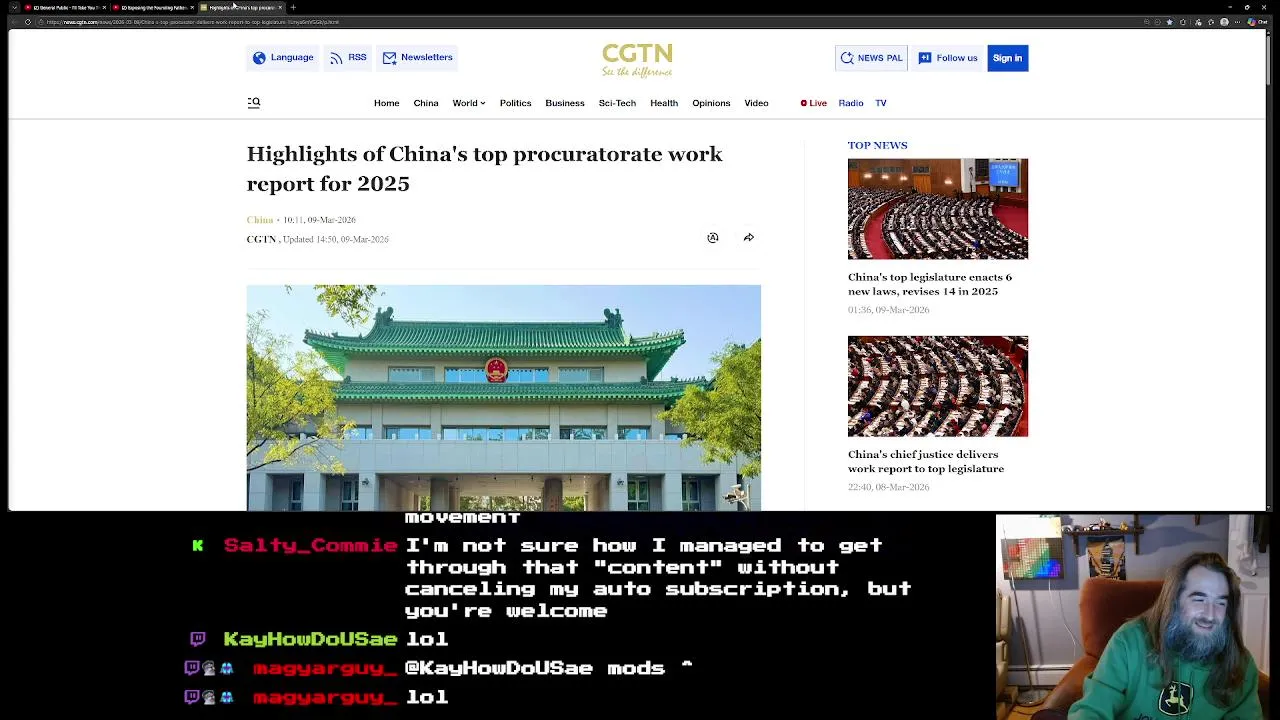Click the RSS feed icon
Viewport: 1280px width, 720px height.
pyautogui.click(x=336, y=58)
